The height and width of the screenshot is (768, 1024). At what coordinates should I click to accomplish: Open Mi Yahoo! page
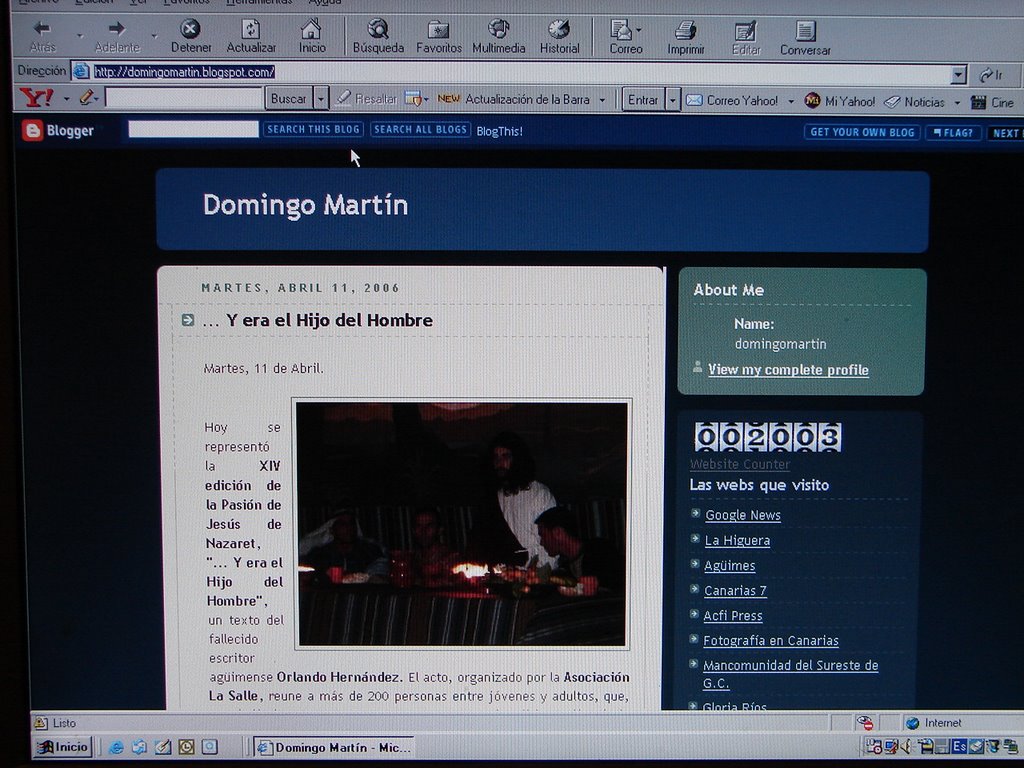tap(840, 101)
